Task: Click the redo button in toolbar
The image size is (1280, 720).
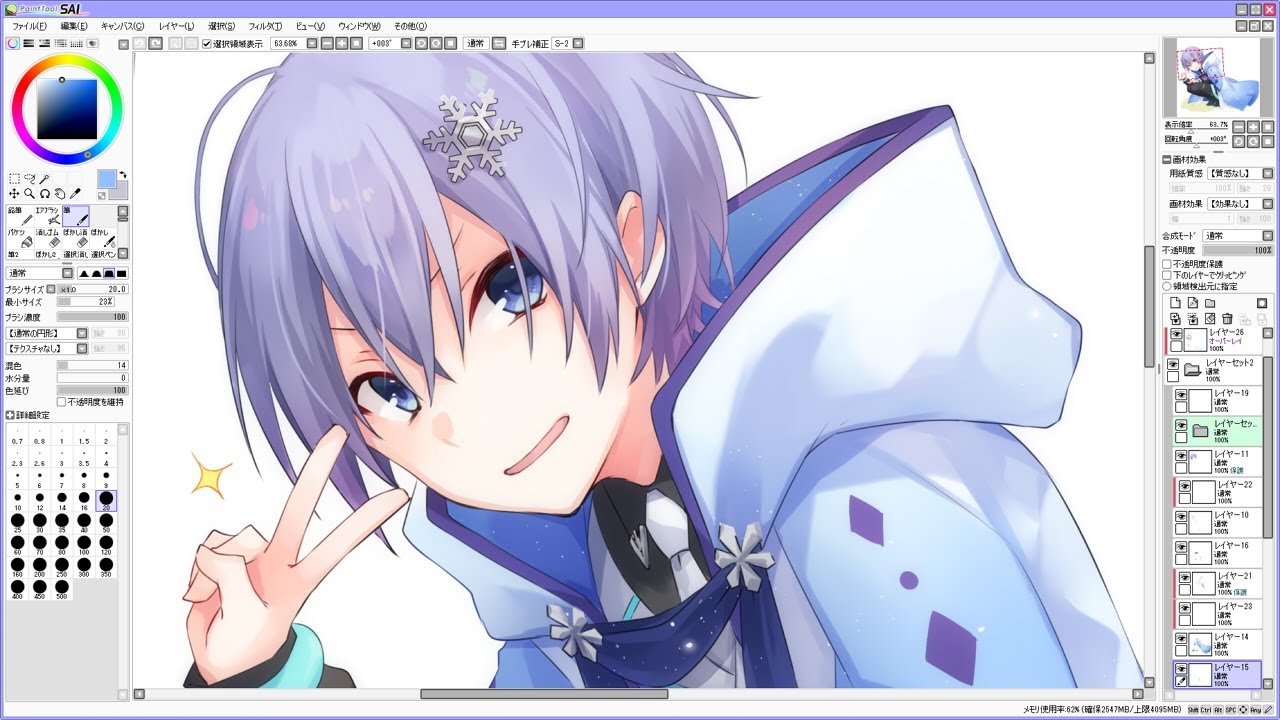Action: tap(155, 43)
